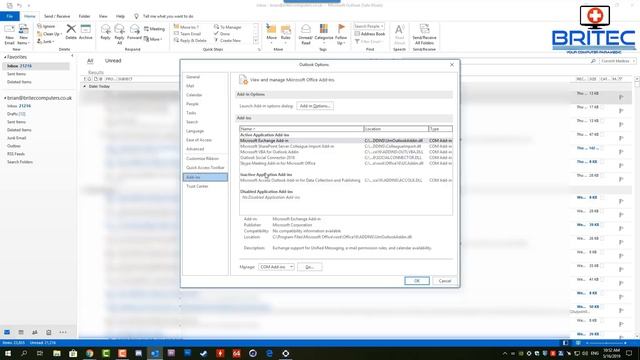Switch to People icon in navigation bar
Viewport: 640px width, 360px height.
pyautogui.click(x=35, y=332)
